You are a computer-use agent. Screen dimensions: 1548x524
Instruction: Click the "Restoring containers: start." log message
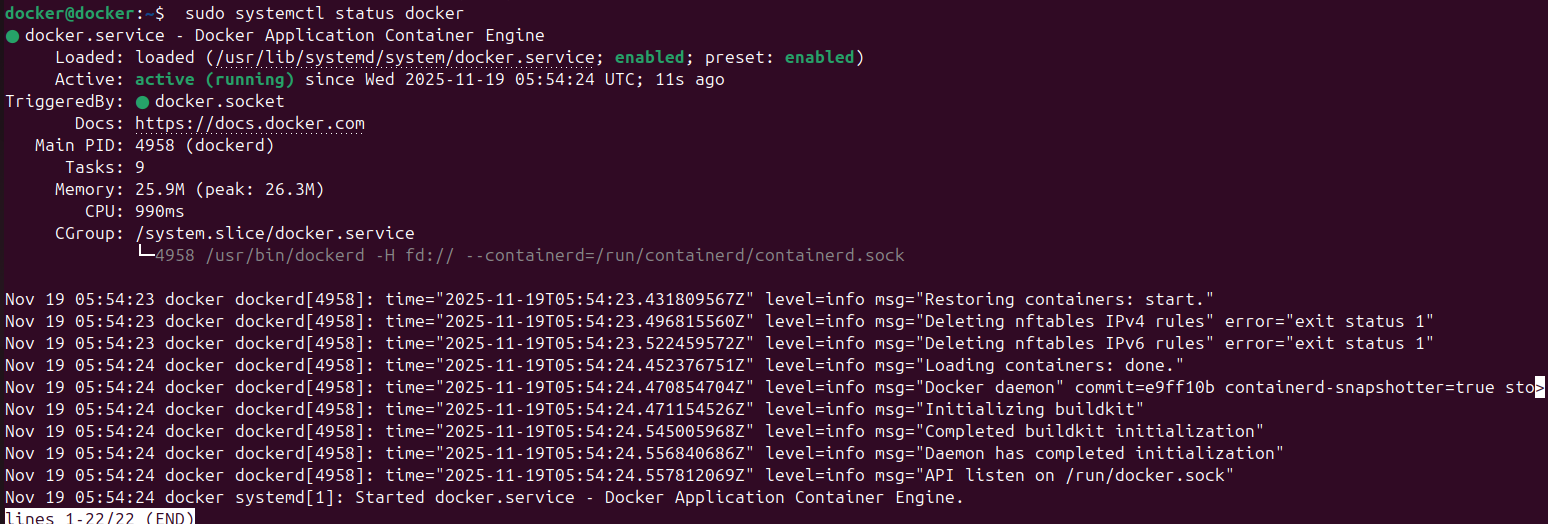coord(1068,299)
